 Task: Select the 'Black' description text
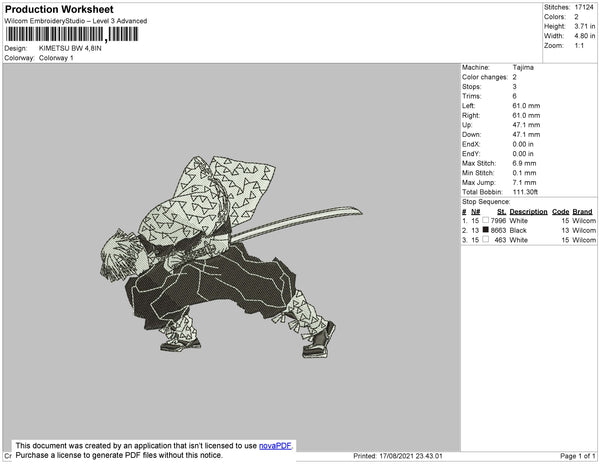(x=518, y=230)
